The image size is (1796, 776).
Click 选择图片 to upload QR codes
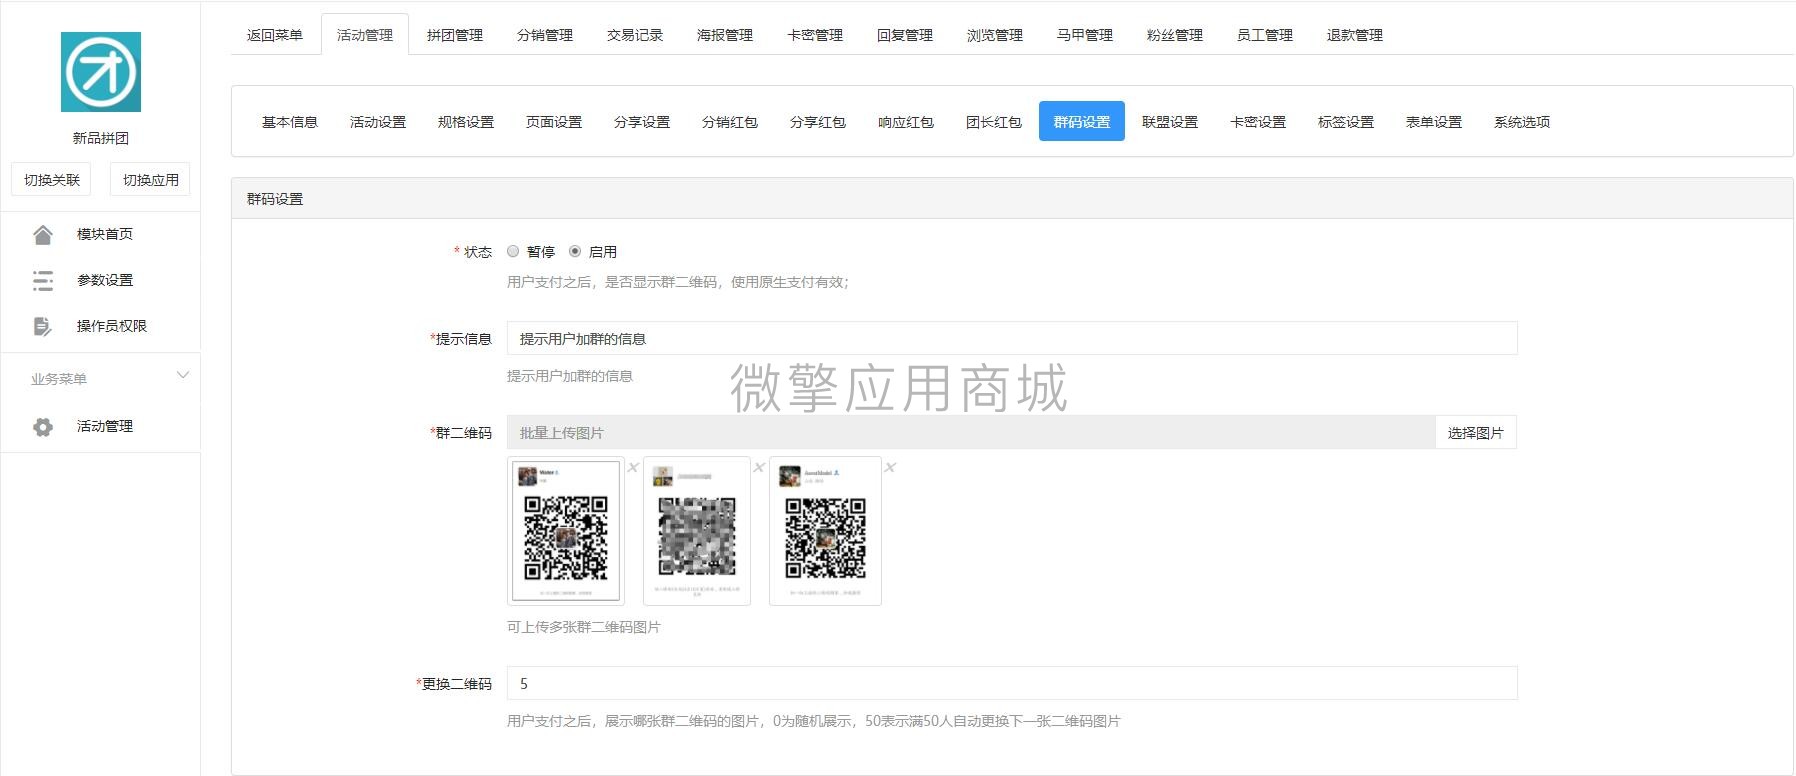pos(1476,433)
